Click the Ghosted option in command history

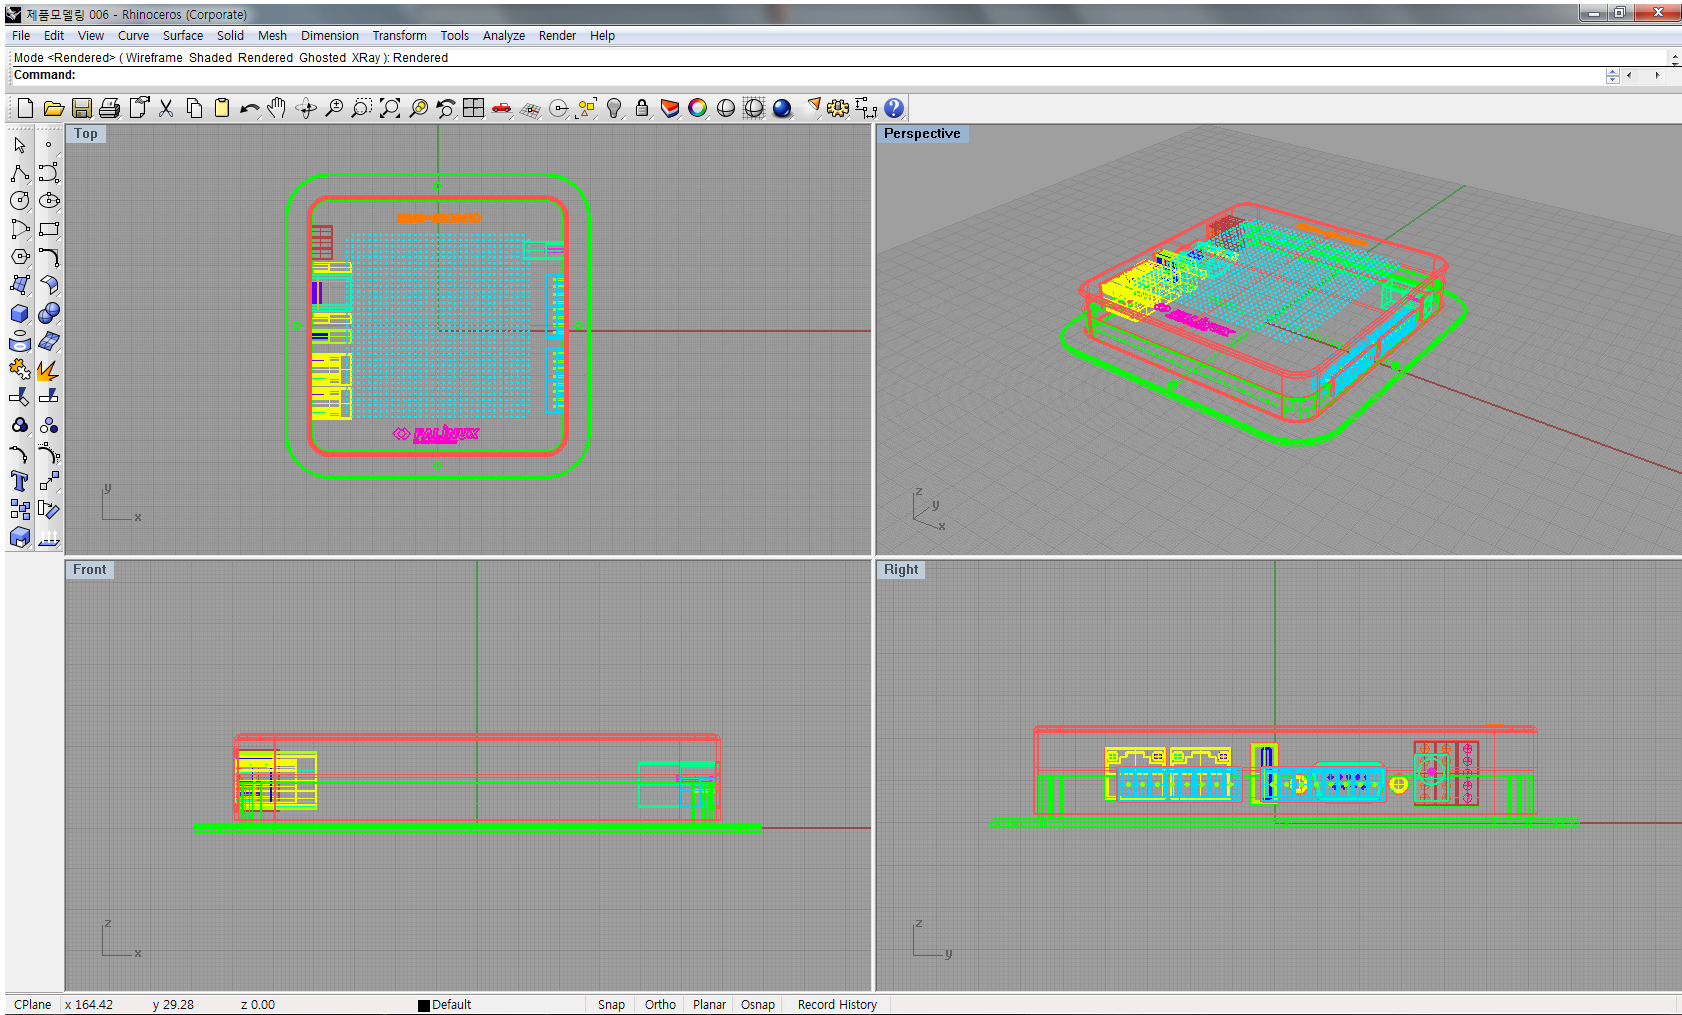[322, 58]
